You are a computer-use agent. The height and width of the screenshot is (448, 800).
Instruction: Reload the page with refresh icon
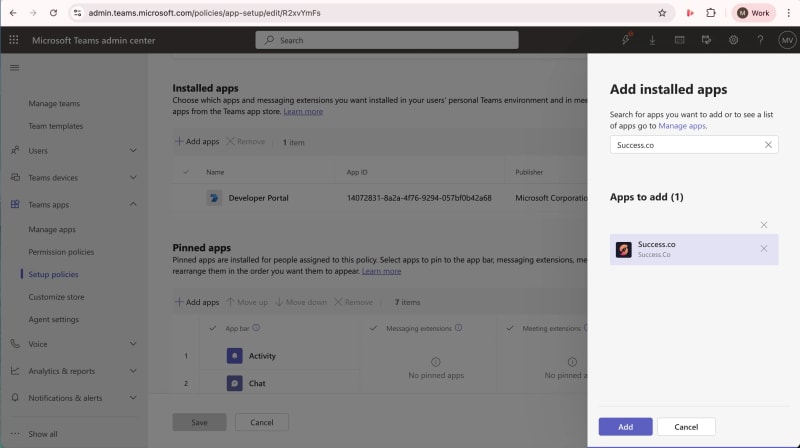point(53,13)
